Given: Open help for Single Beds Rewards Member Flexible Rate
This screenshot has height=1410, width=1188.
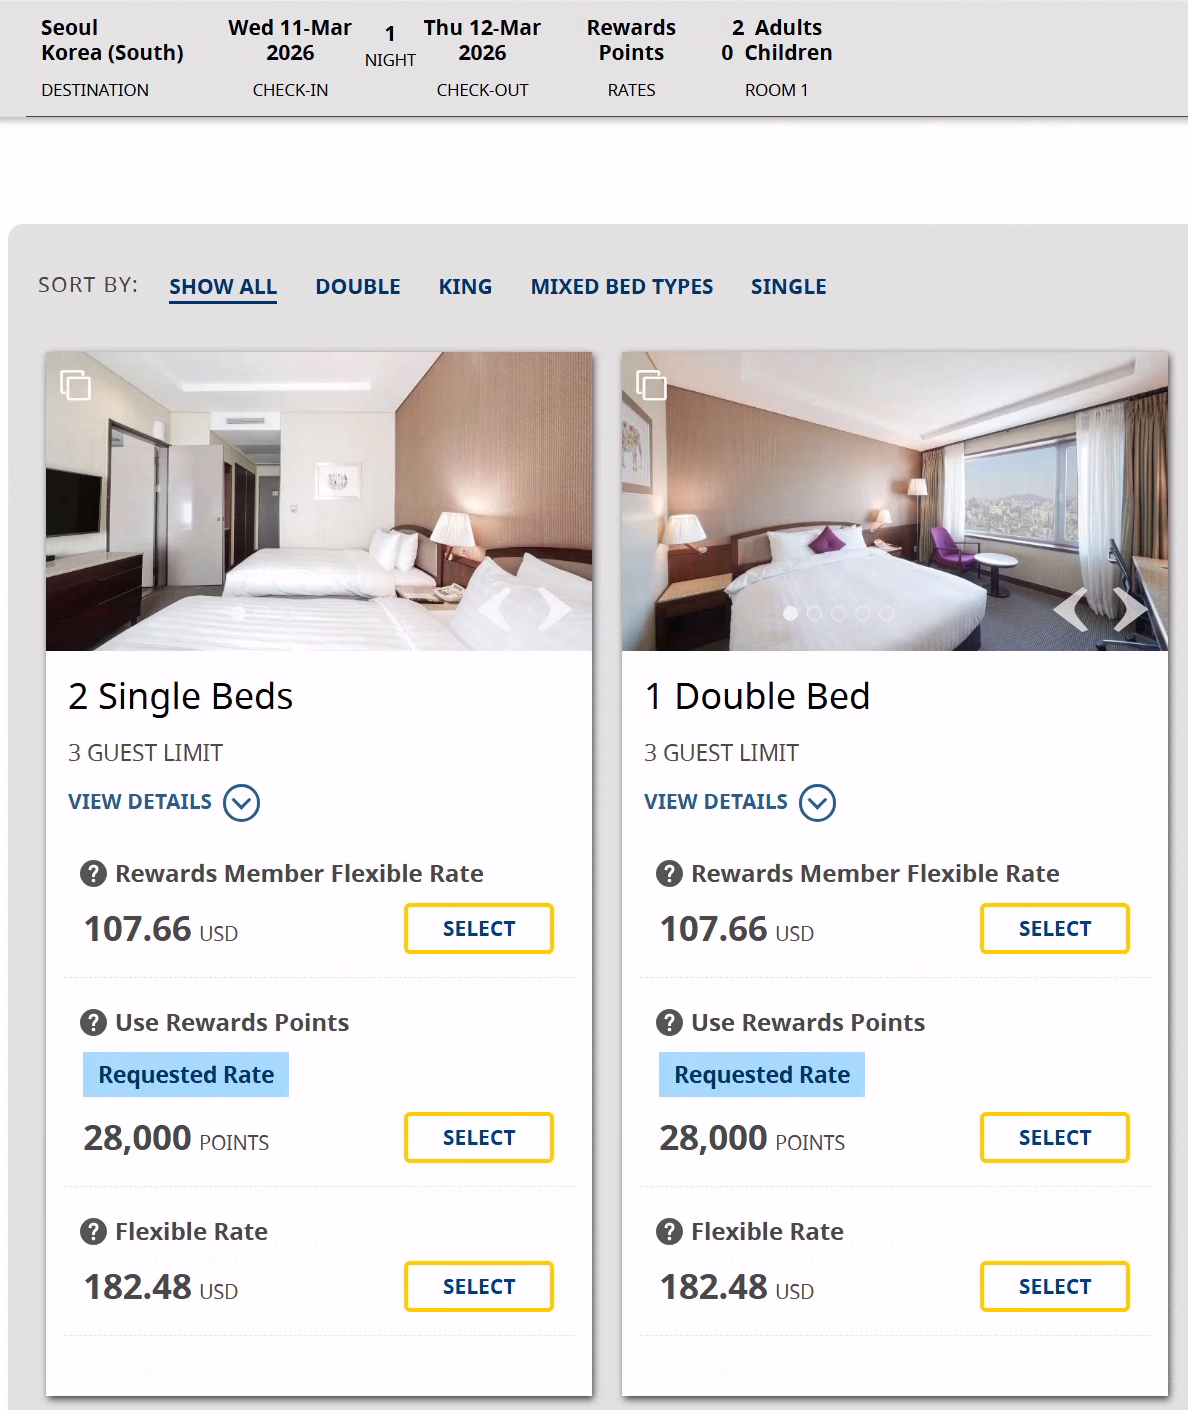Looking at the screenshot, I should [93, 874].
